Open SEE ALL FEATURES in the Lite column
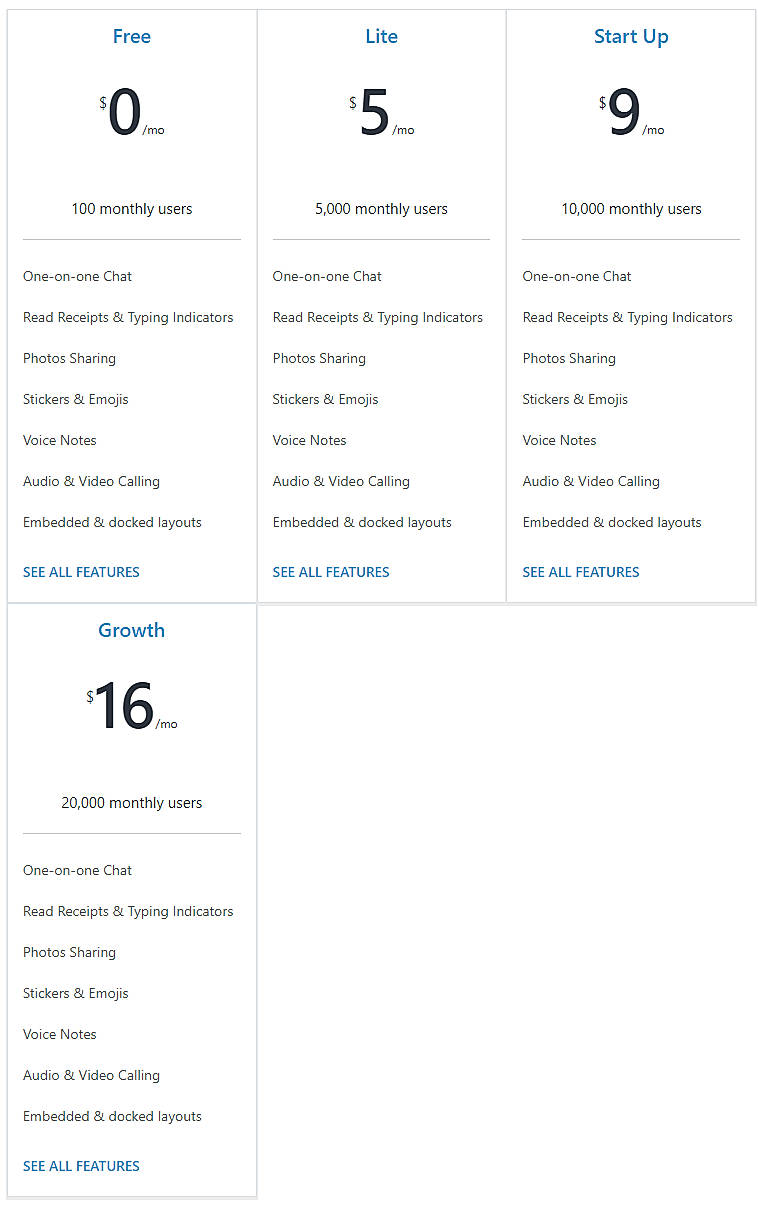 click(331, 572)
